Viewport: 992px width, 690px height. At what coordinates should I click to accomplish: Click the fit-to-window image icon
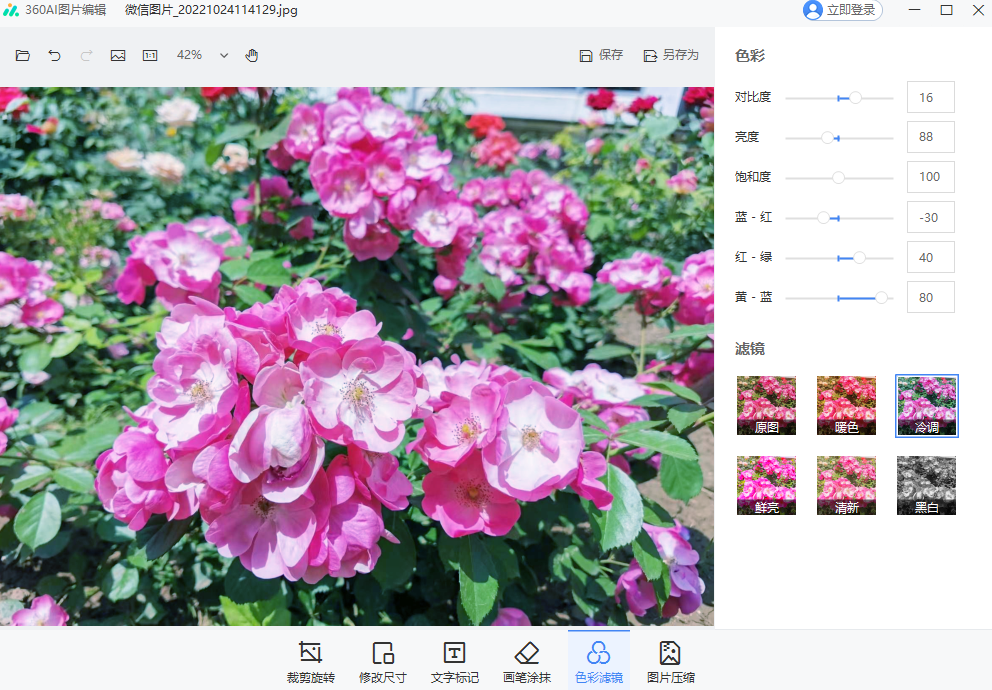(118, 55)
